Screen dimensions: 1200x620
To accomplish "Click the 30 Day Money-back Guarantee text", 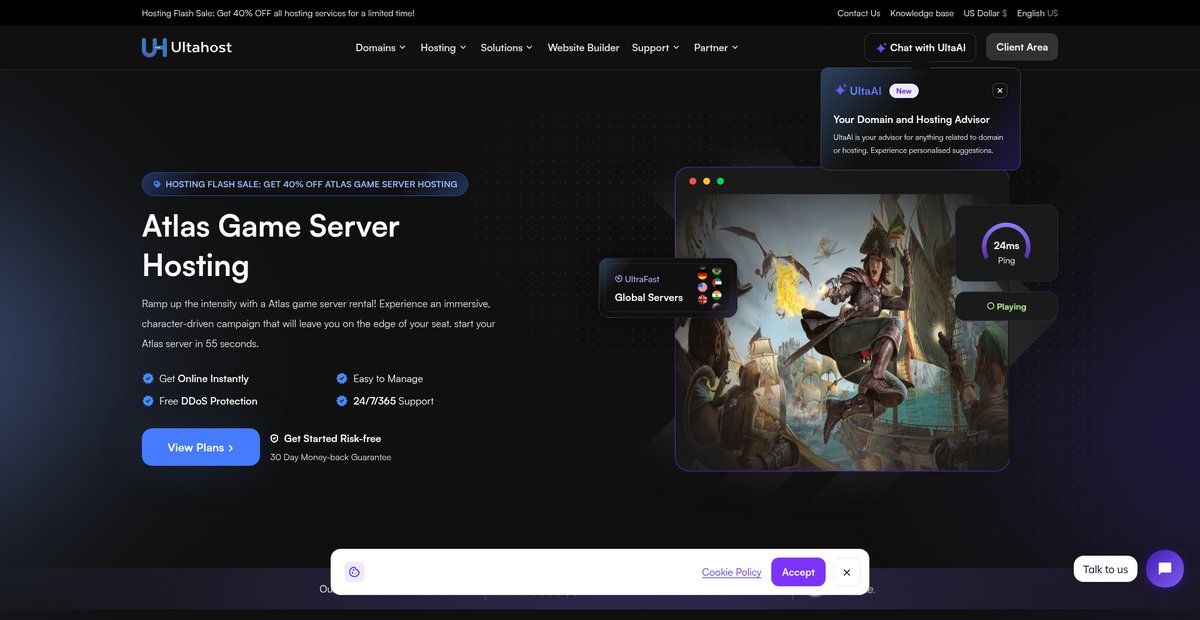I will click(330, 457).
